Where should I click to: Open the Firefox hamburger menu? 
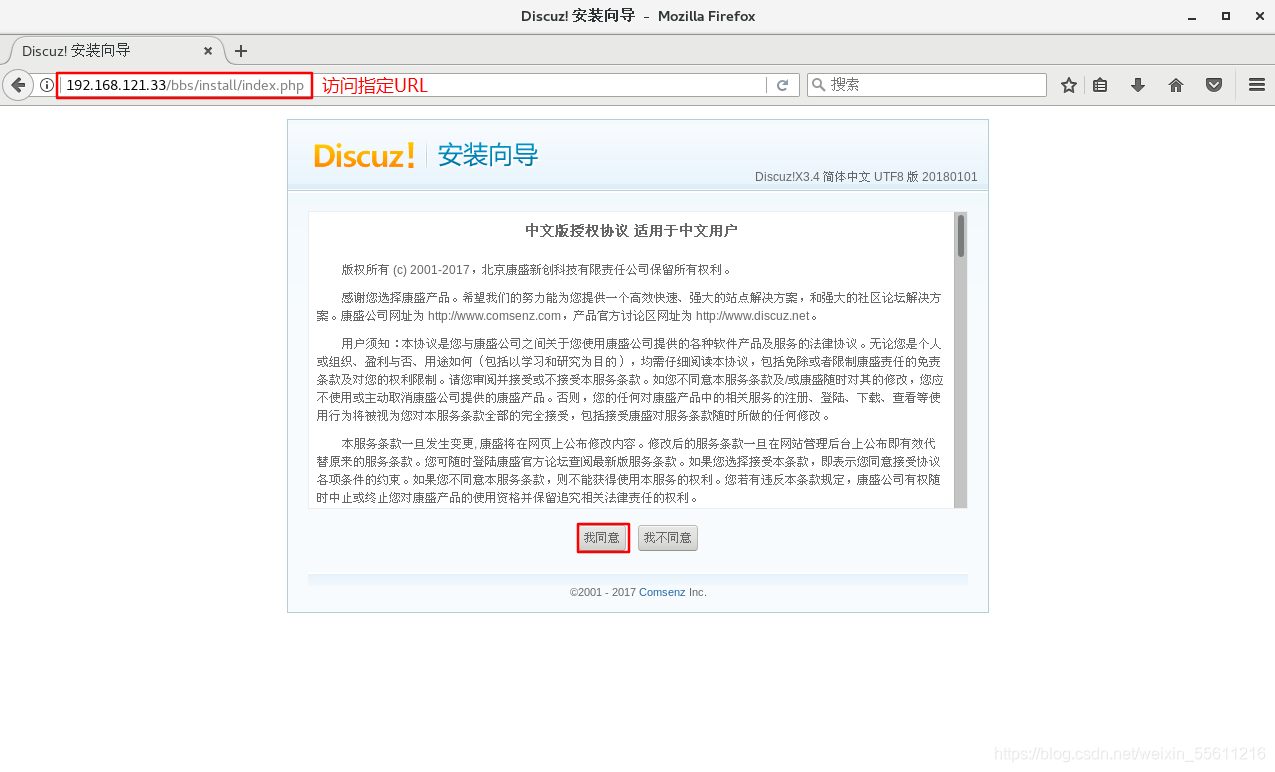pos(1257,85)
